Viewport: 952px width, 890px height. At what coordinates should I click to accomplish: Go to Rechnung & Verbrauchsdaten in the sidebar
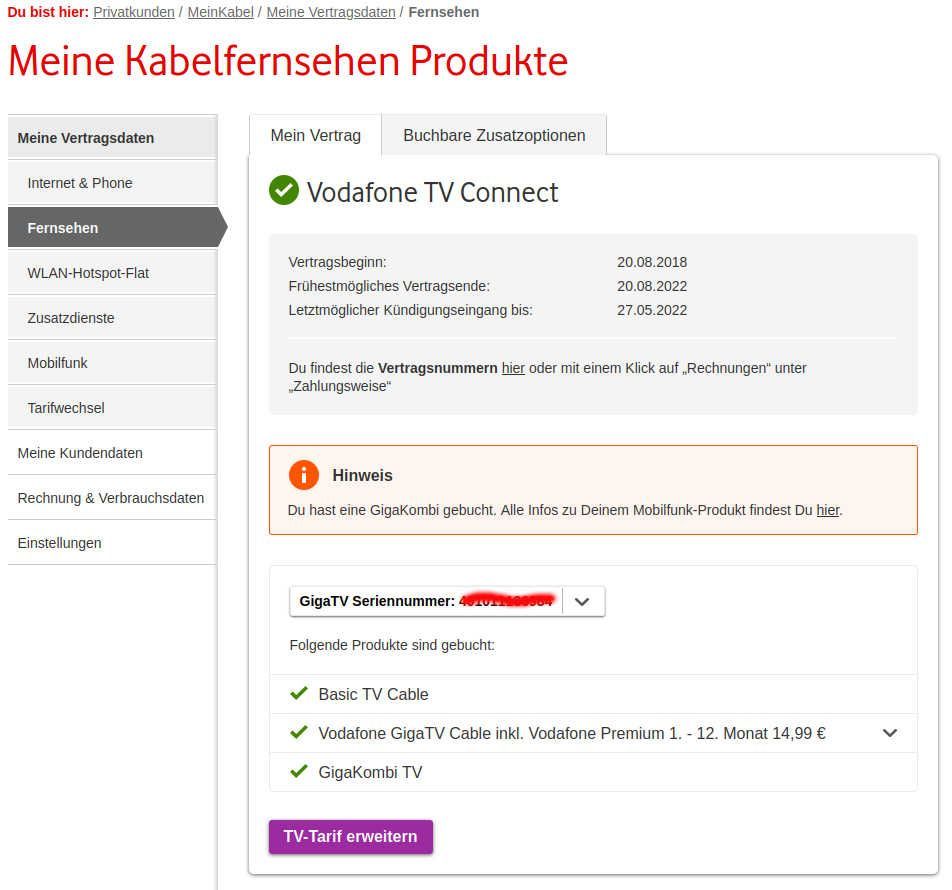point(111,498)
